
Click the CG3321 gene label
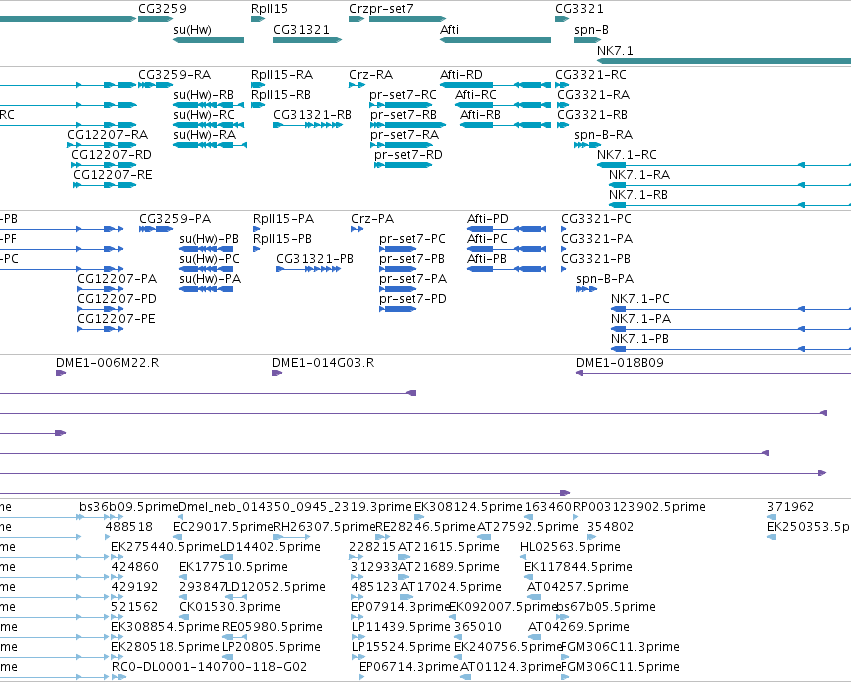pos(579,9)
